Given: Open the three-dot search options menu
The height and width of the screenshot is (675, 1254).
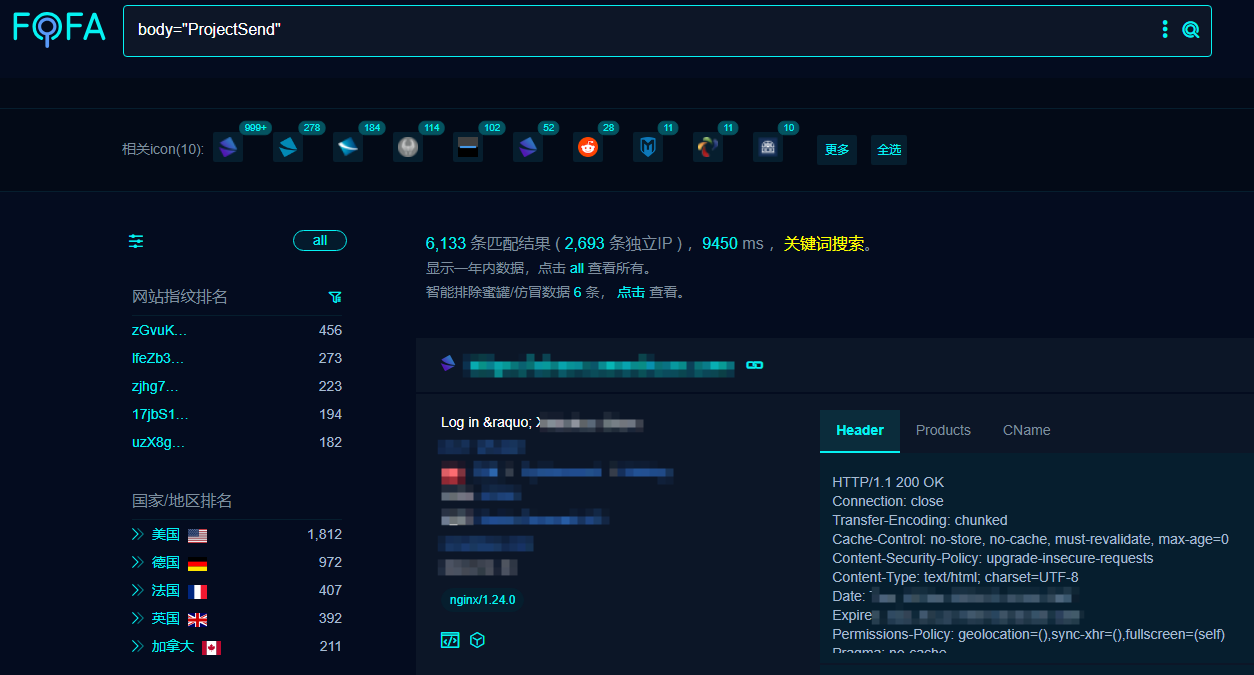Looking at the screenshot, I should [1165, 29].
